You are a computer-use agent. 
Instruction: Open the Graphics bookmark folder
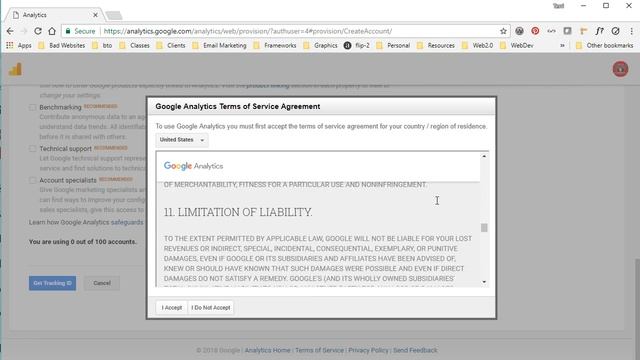tap(320, 45)
